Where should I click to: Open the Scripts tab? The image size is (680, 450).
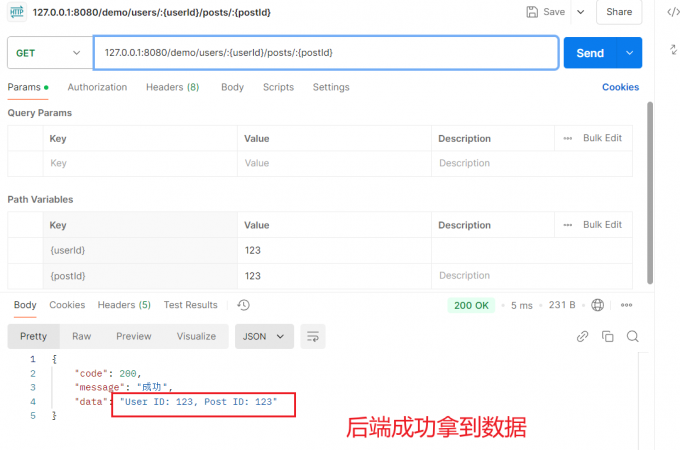tap(278, 87)
